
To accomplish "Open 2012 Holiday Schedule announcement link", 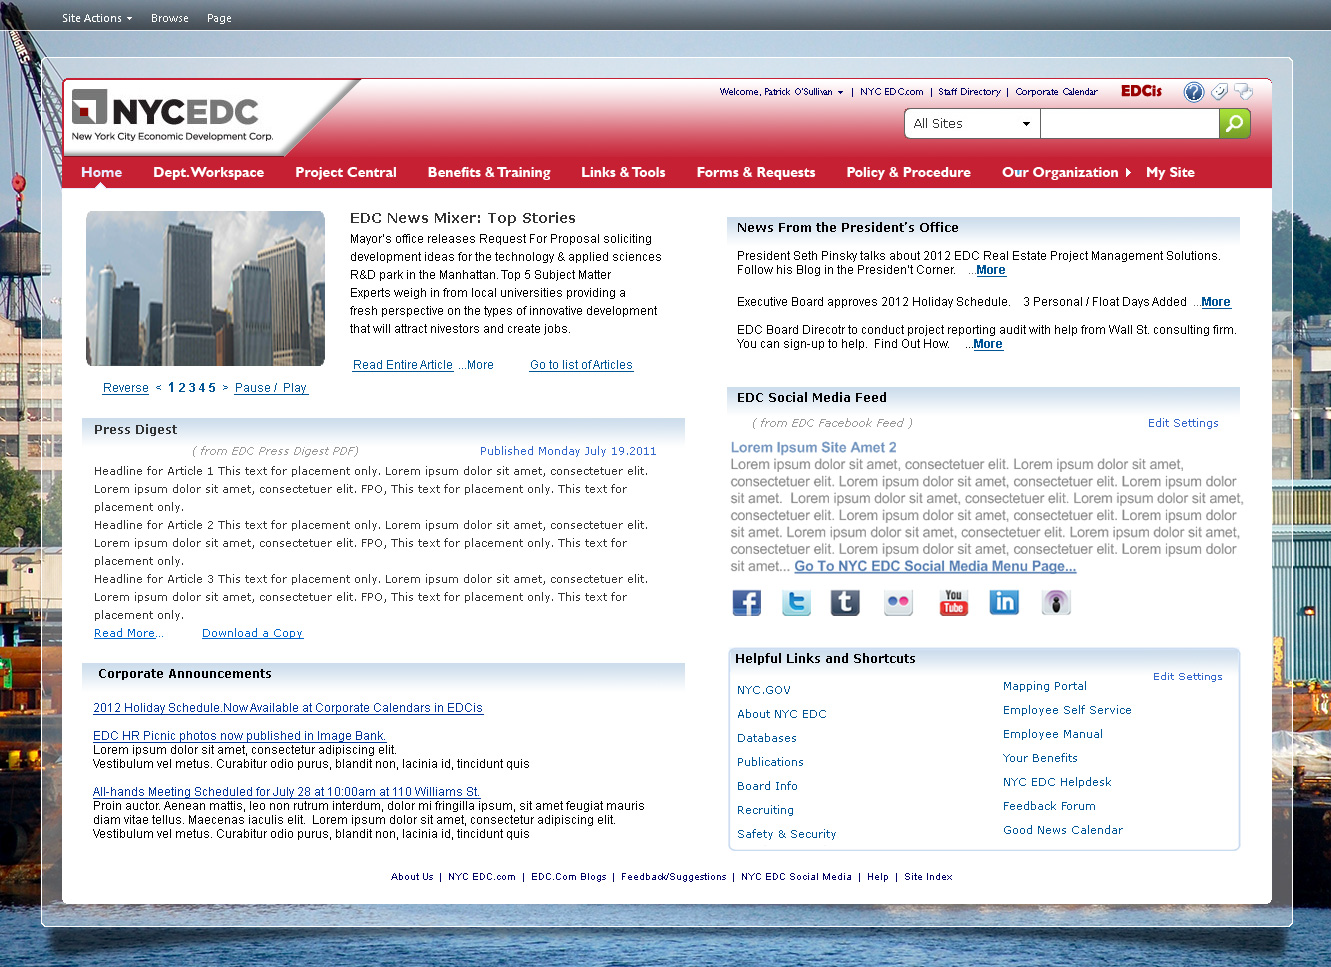I will pyautogui.click(x=288, y=708).
